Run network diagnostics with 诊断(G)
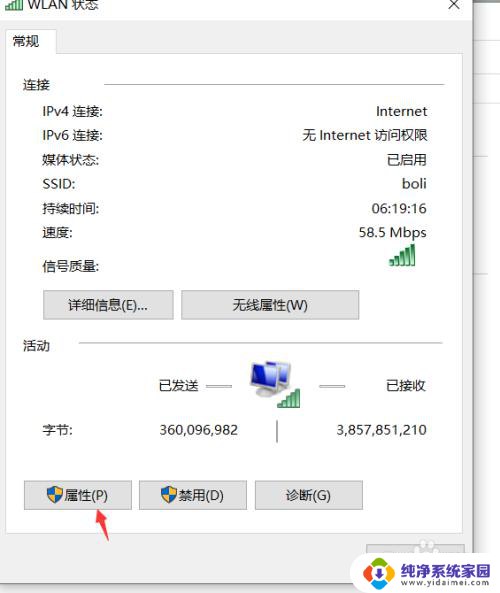 [x=309, y=495]
